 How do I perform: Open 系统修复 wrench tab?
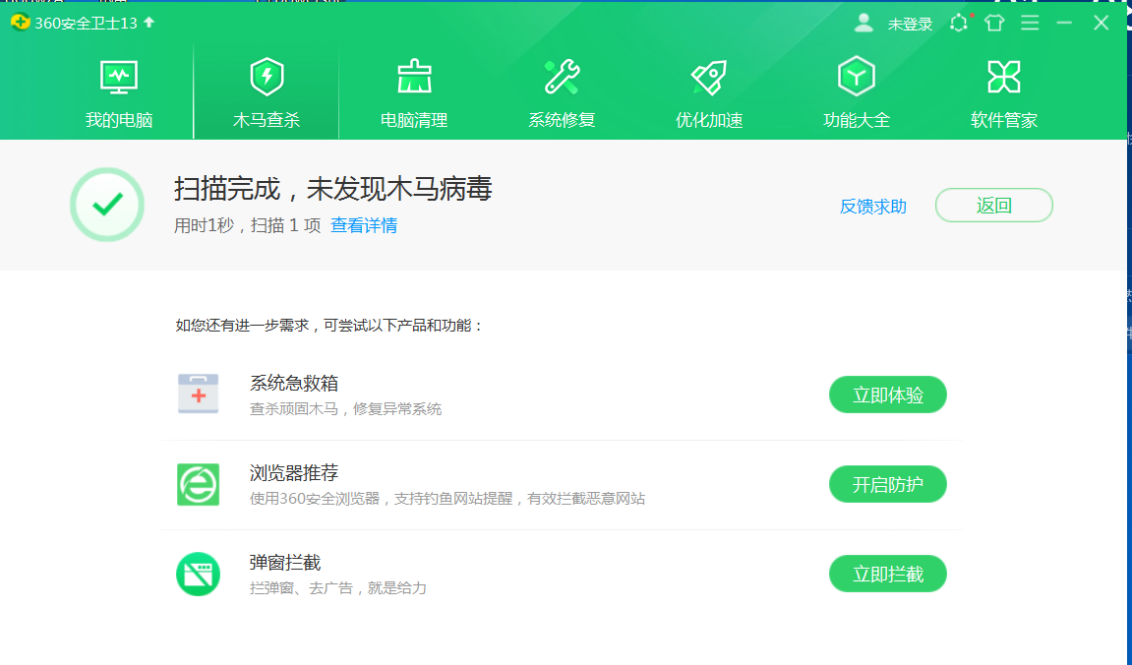562,93
